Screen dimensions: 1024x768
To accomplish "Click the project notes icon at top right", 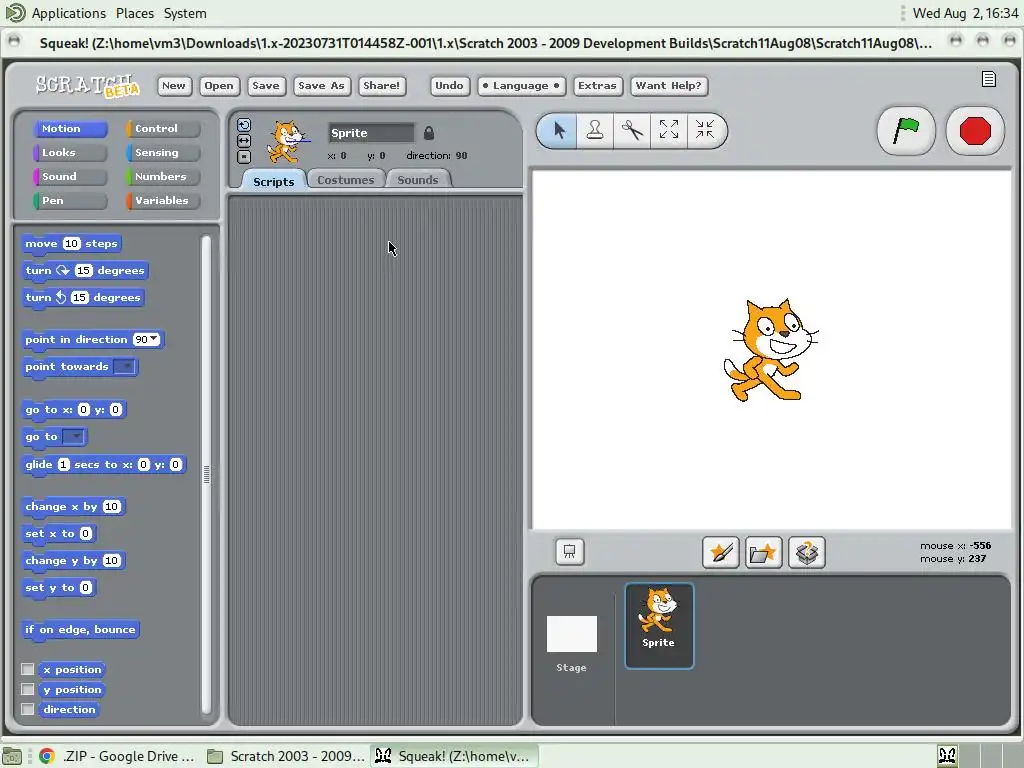I will click(989, 79).
